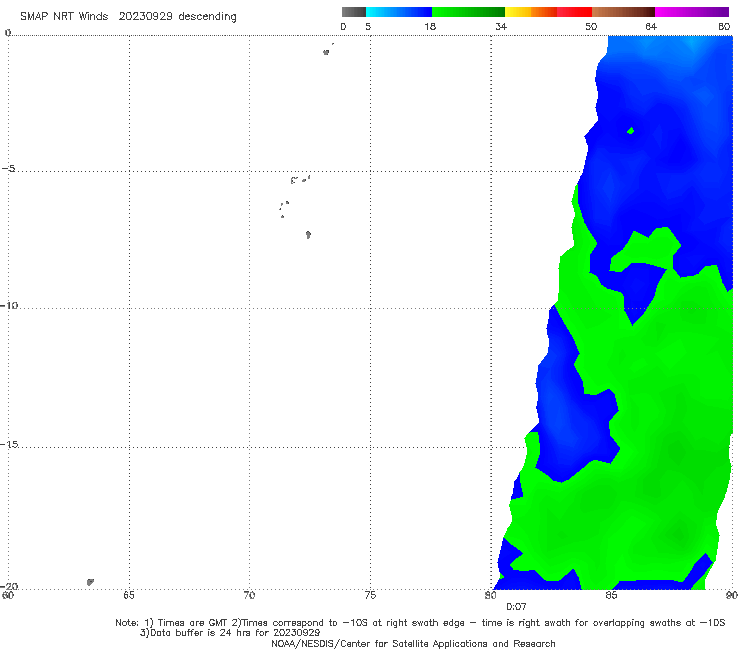Click the colorbar label '5'
This screenshot has width=740, height=650.
(x=368, y=27)
